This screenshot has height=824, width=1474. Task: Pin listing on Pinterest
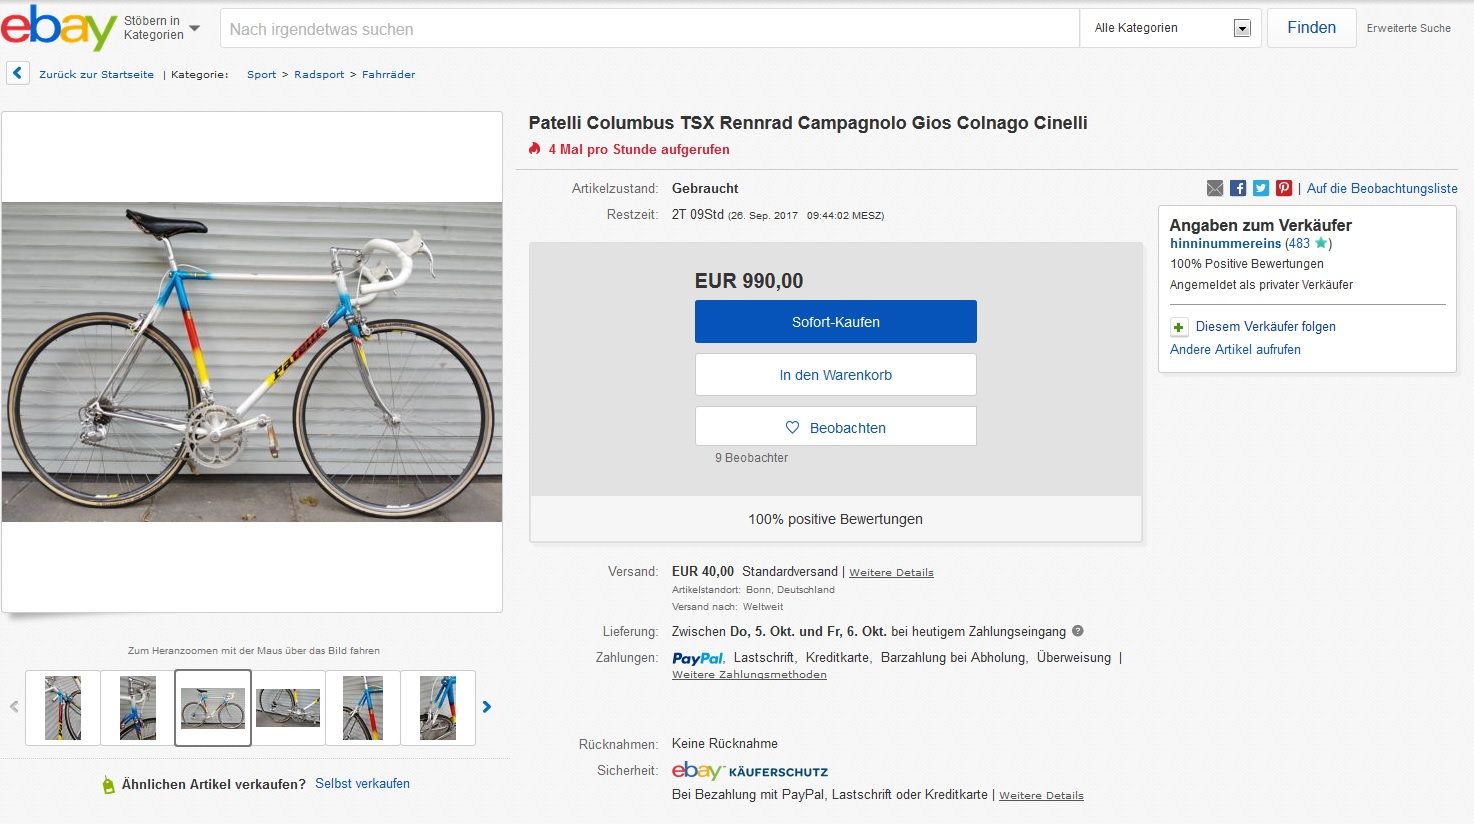coord(1284,188)
